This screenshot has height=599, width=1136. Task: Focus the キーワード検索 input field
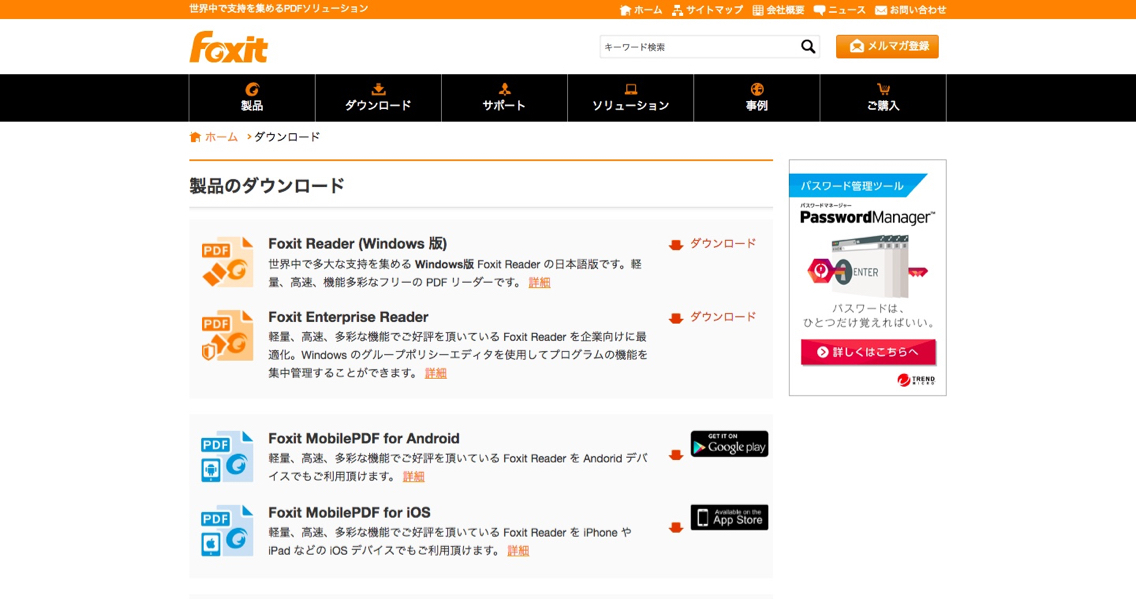[x=698, y=47]
